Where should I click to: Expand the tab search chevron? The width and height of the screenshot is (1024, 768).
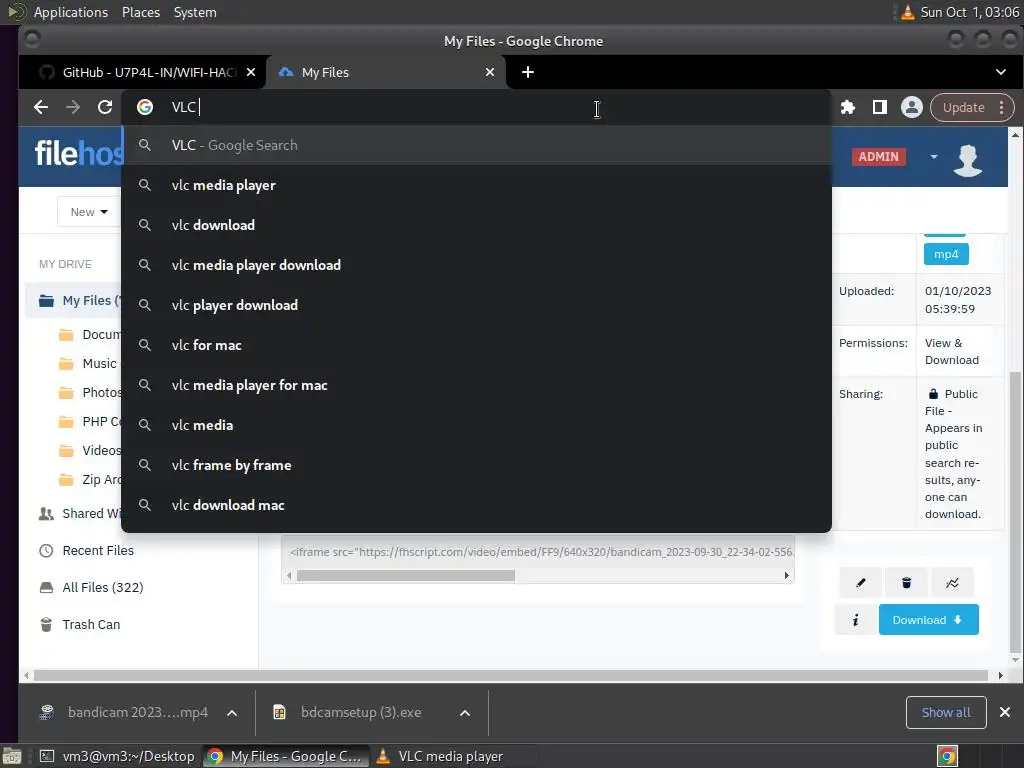tap(1000, 72)
